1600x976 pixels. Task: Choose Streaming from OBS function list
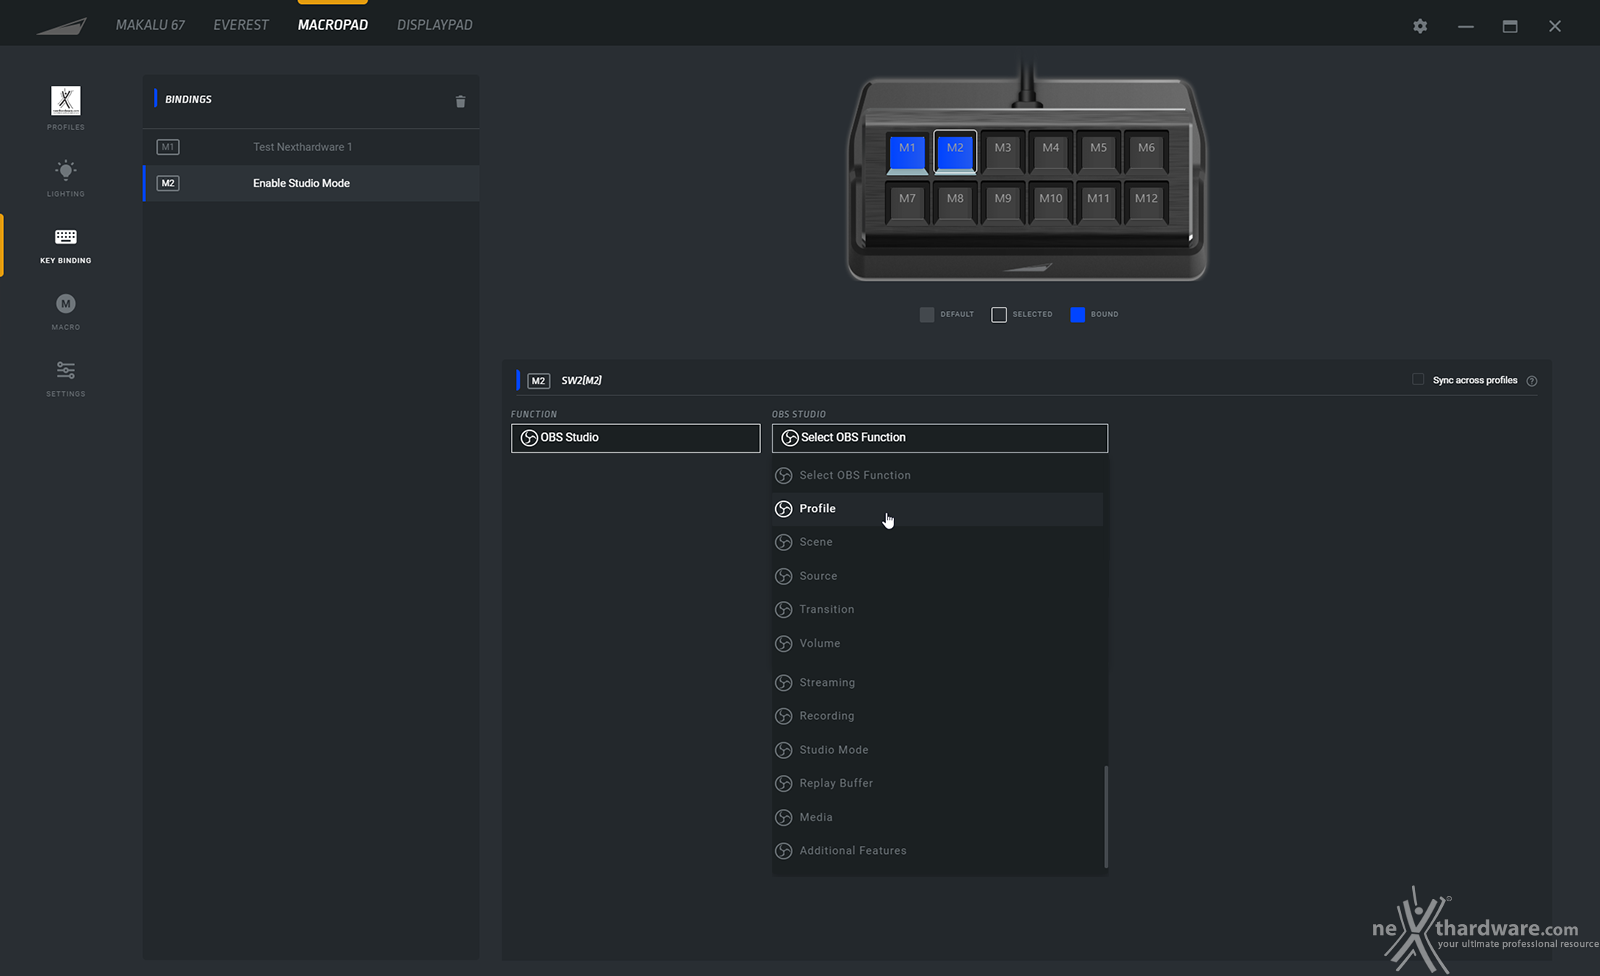coord(938,682)
